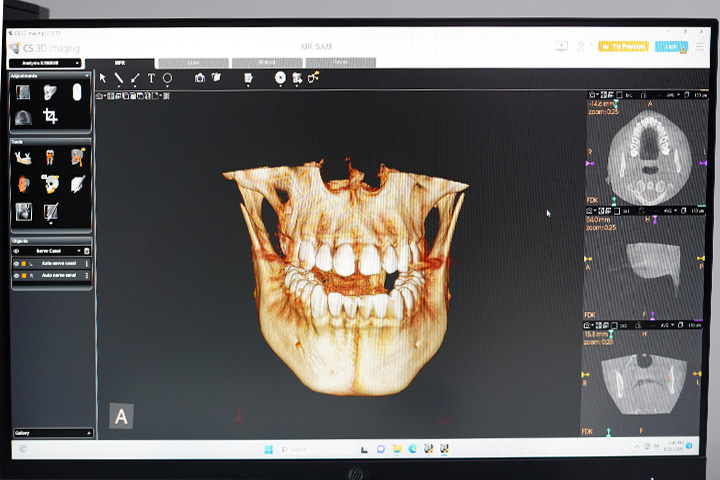The height and width of the screenshot is (480, 720).
Task: Hide the first Auto nerve canal object
Action: point(17,264)
